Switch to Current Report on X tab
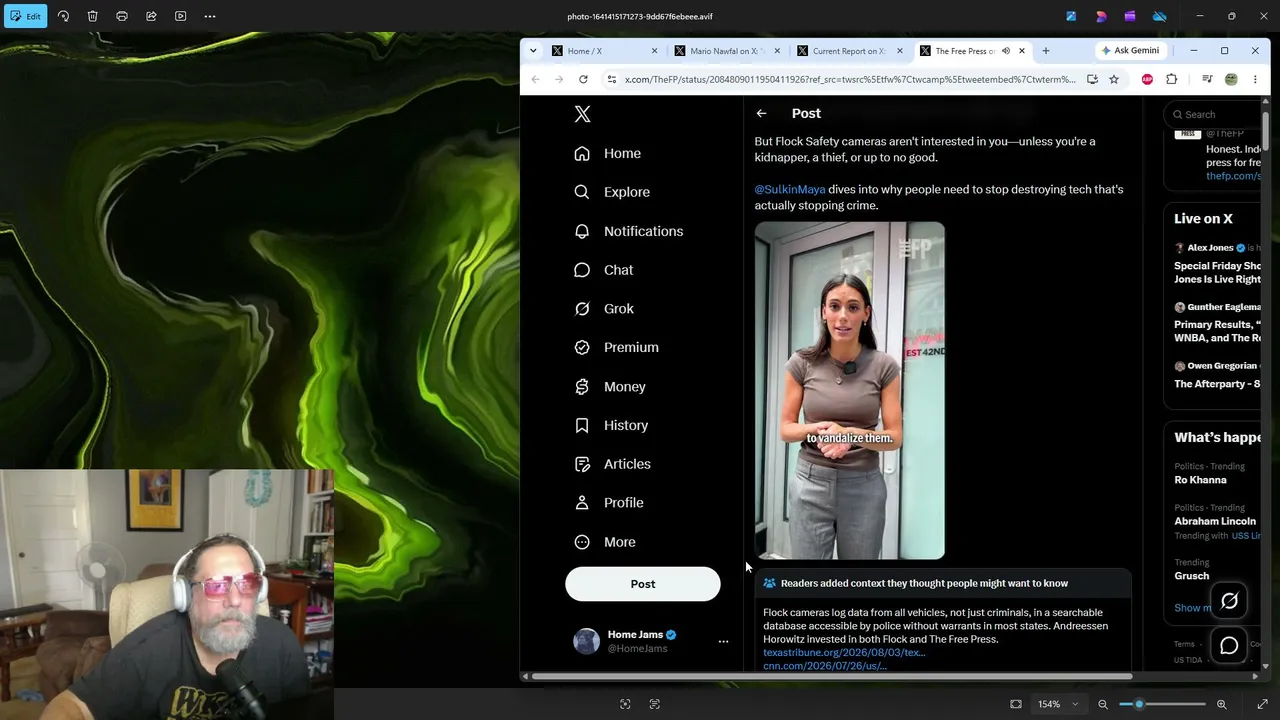1280x720 pixels. [x=850, y=51]
